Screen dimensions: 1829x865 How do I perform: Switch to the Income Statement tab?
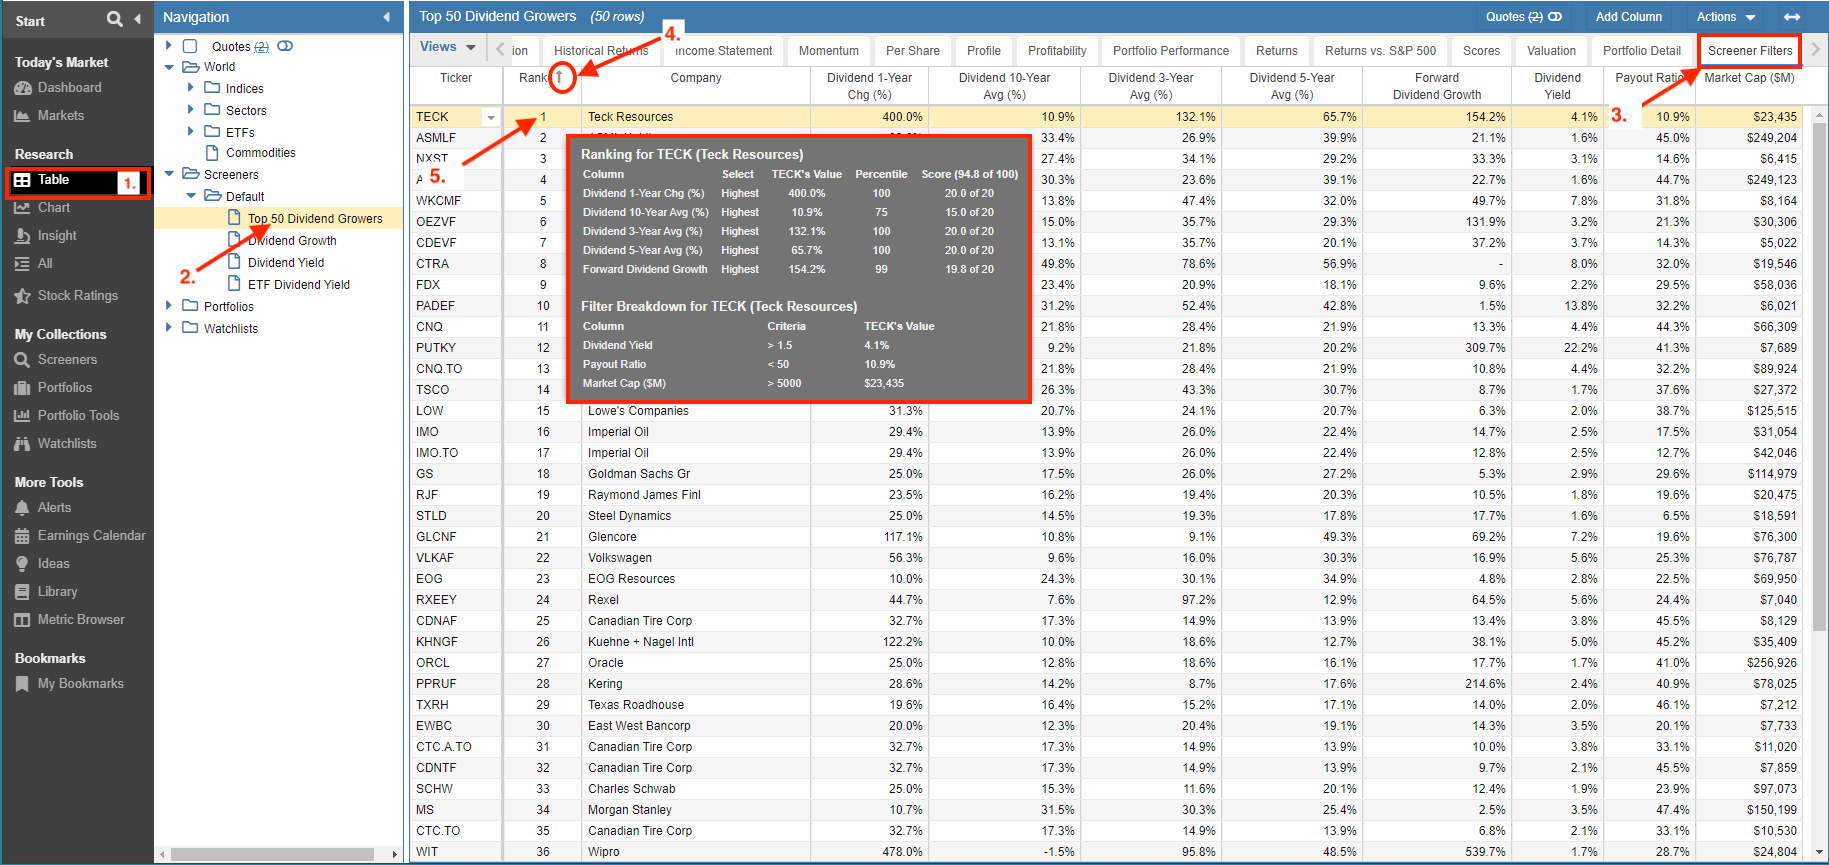(x=723, y=51)
